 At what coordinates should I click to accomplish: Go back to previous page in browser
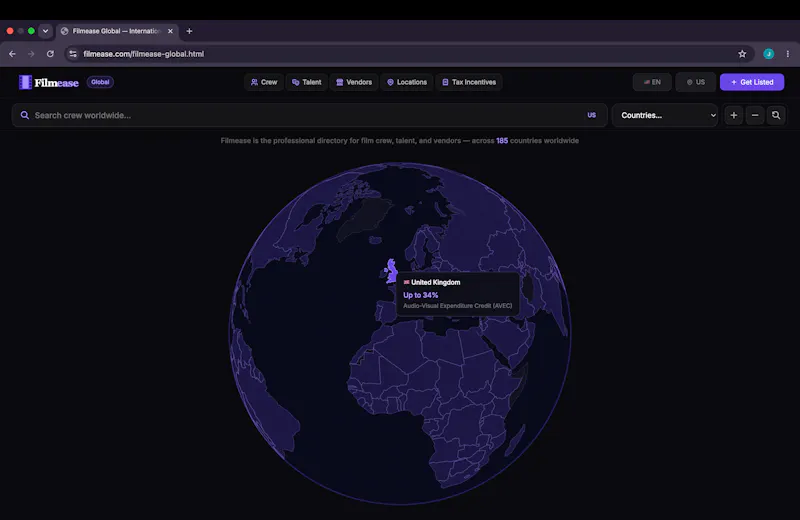click(x=12, y=54)
